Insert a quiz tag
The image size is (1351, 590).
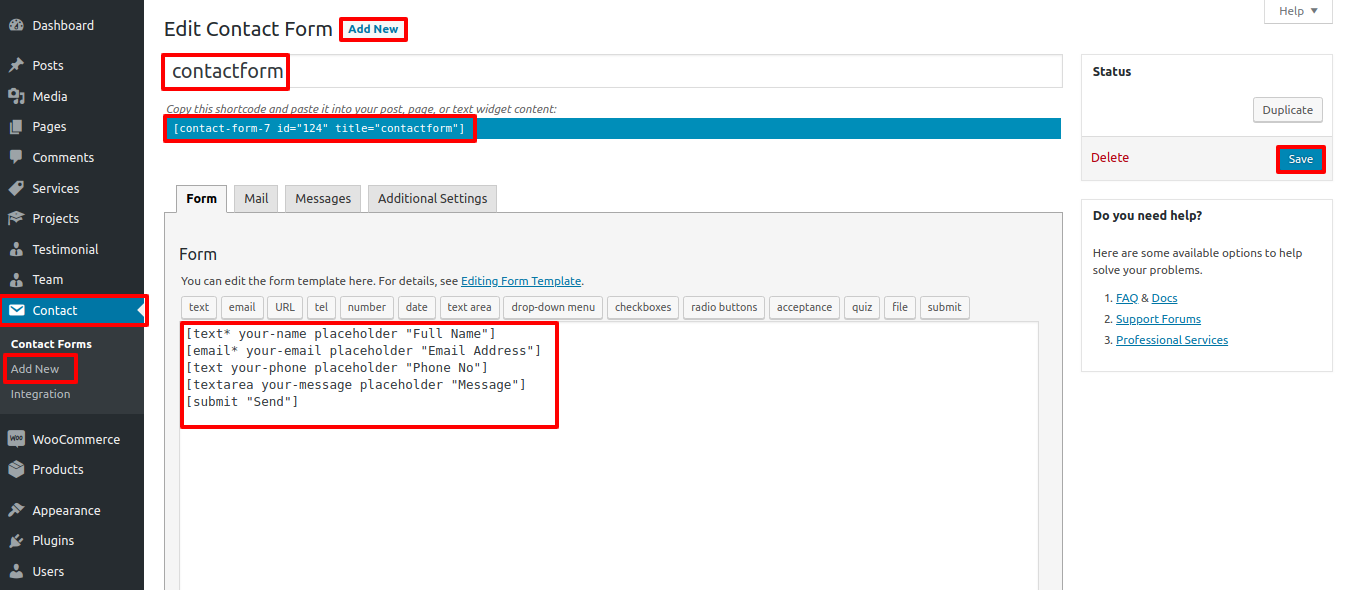point(862,307)
